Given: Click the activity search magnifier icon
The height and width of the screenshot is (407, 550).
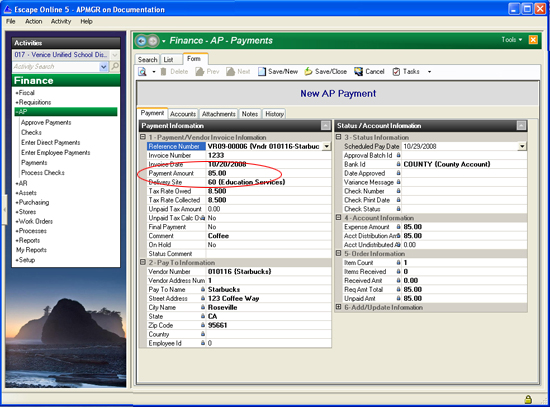Looking at the screenshot, I should coord(115,66).
